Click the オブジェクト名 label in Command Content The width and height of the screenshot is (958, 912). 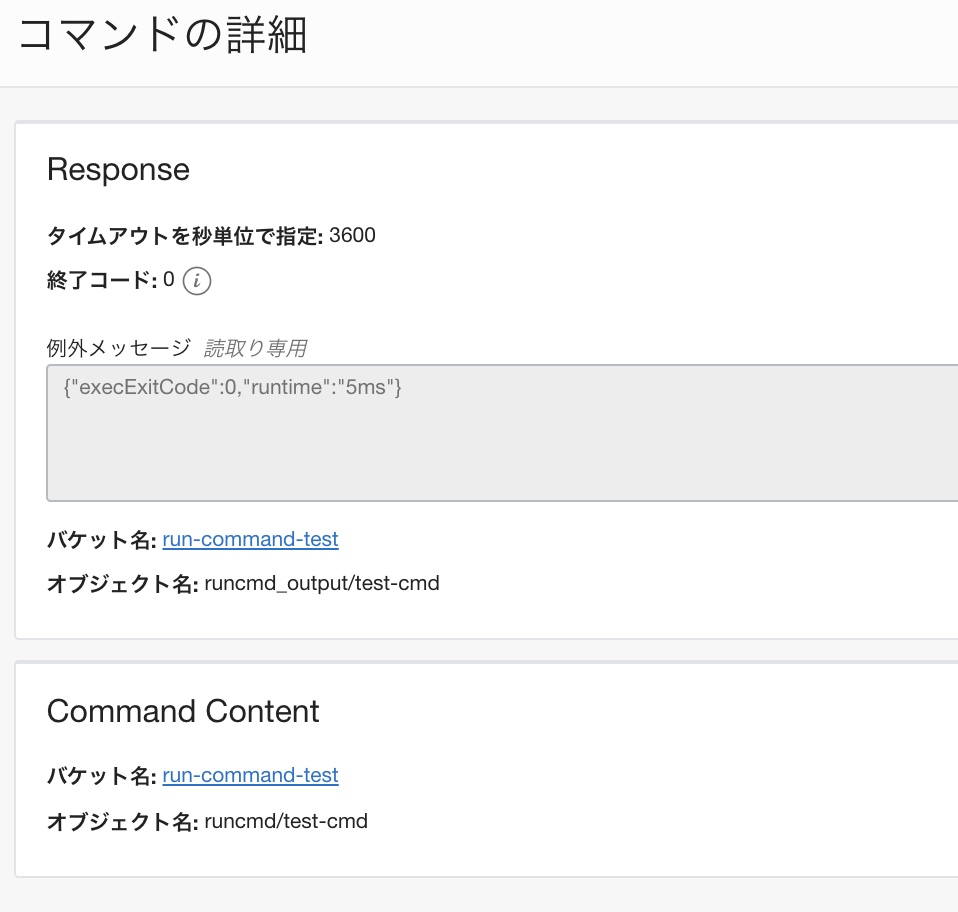pos(122,822)
